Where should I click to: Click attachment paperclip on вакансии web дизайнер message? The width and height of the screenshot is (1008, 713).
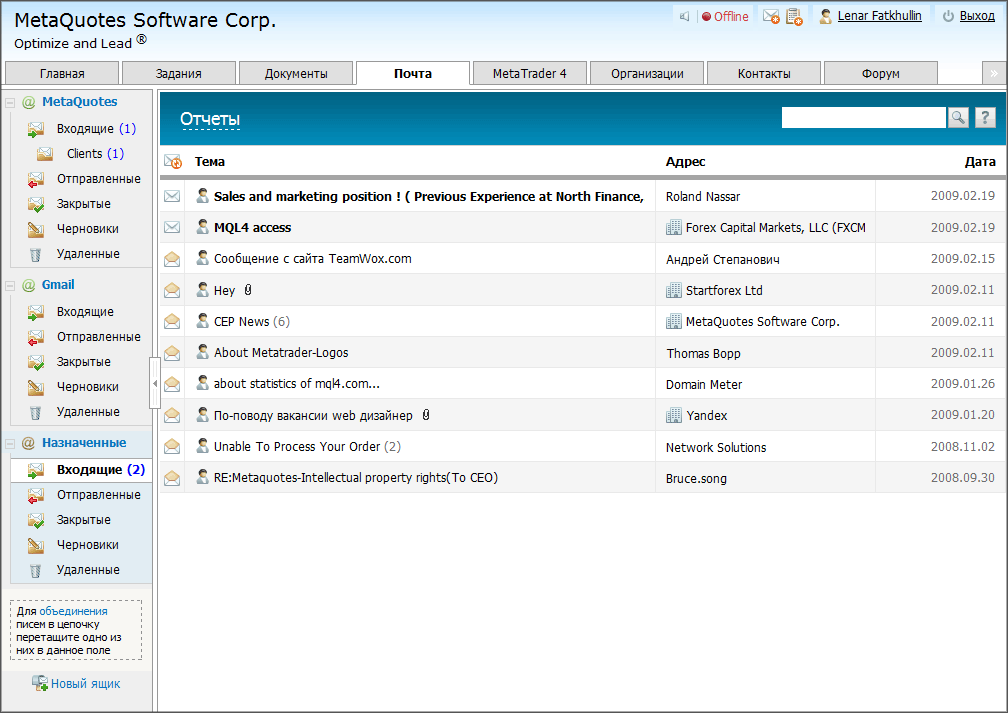(426, 415)
